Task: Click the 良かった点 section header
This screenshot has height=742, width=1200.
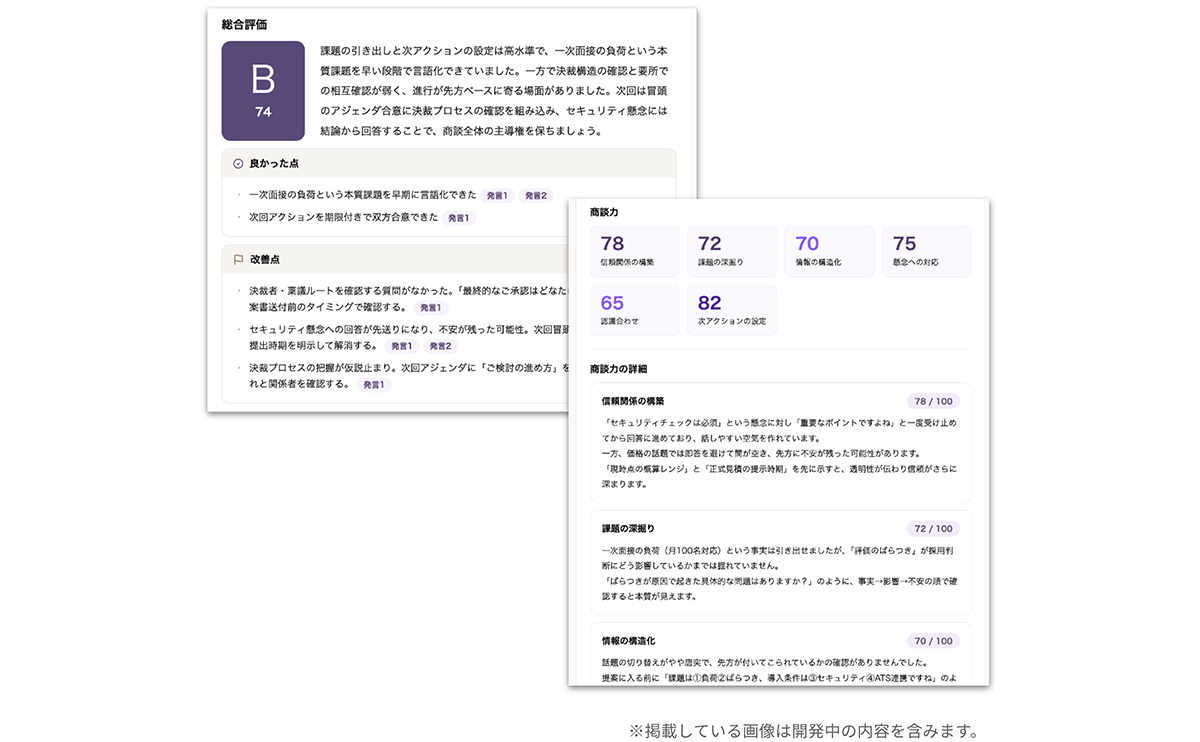Action: (449, 163)
